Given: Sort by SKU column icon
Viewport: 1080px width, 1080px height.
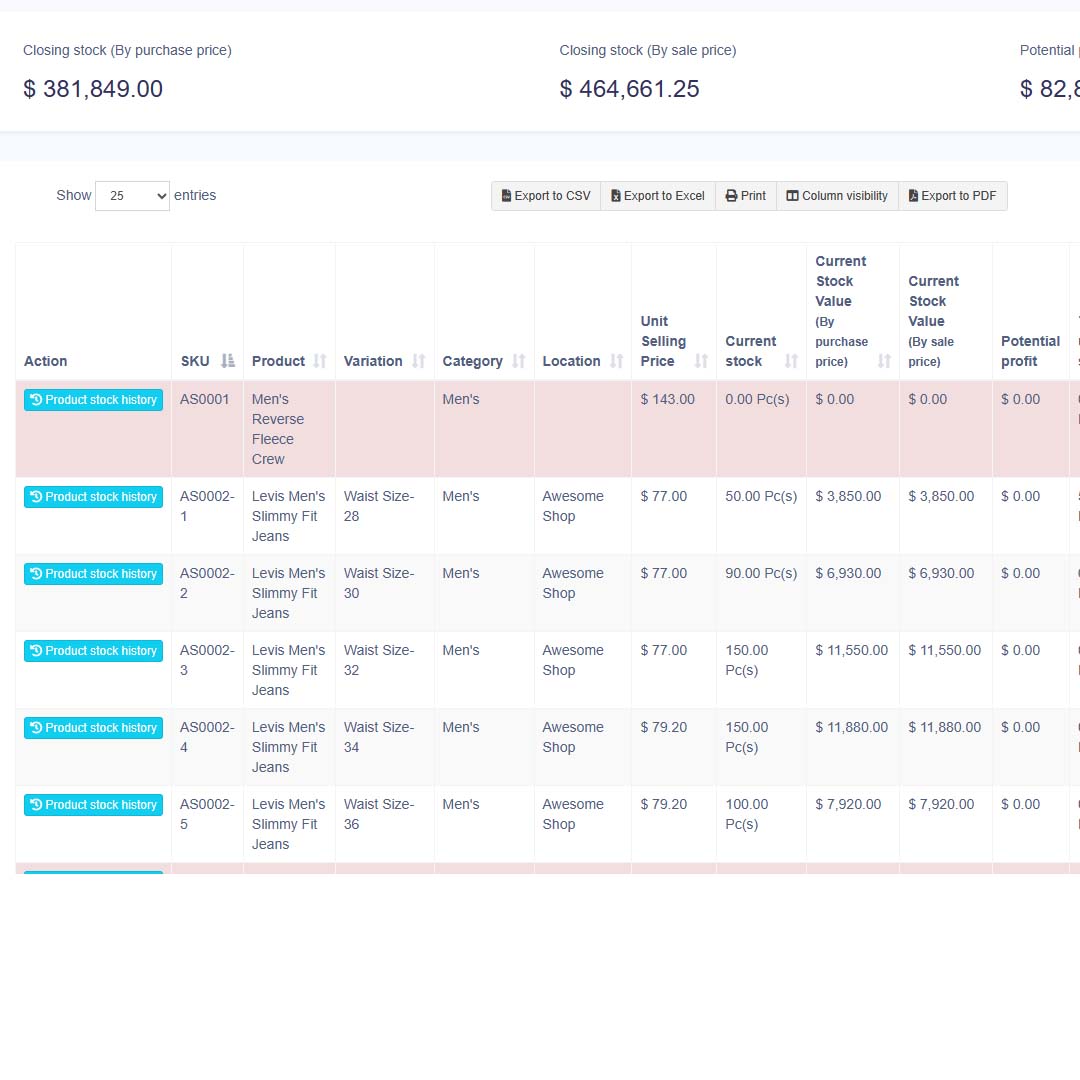Looking at the screenshot, I should coord(227,361).
